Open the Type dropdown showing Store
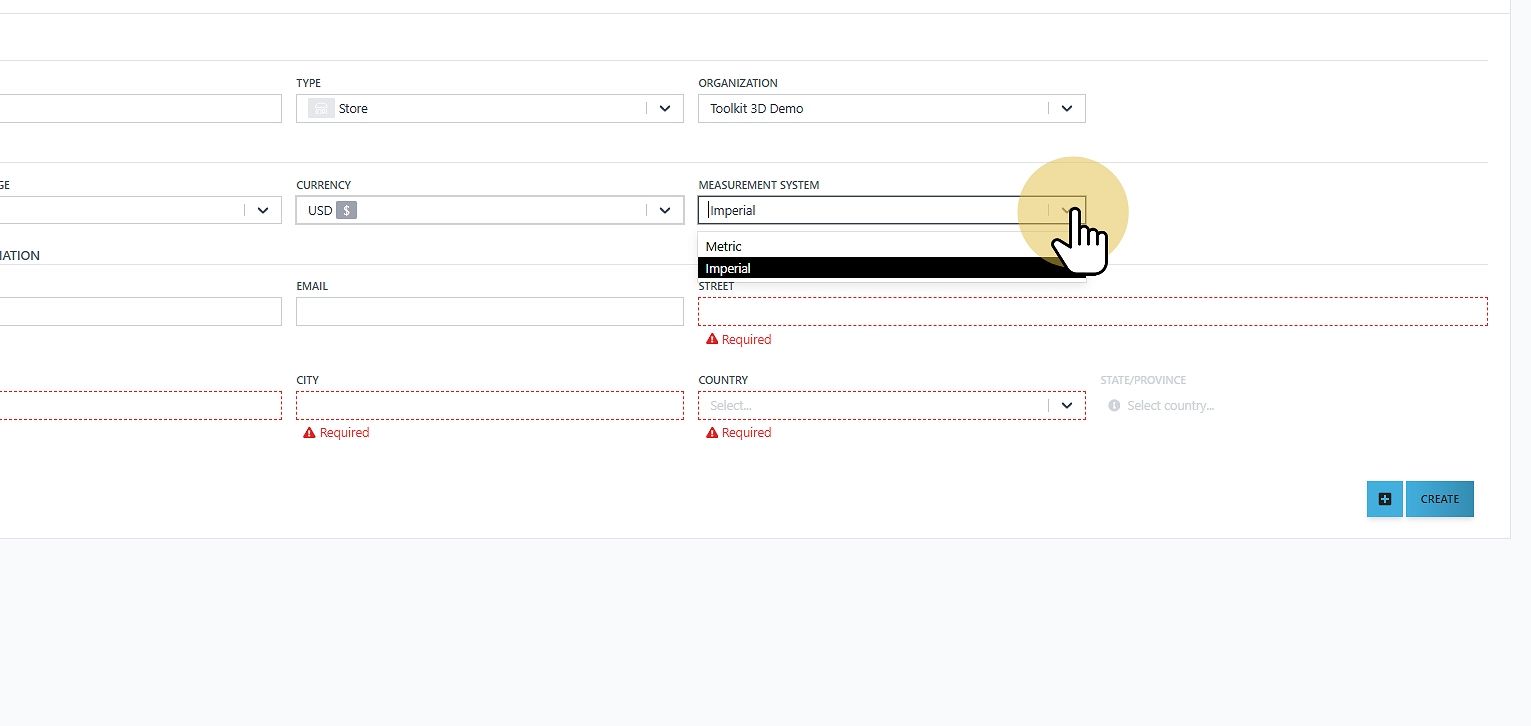This screenshot has width=1531, height=726. [x=489, y=108]
